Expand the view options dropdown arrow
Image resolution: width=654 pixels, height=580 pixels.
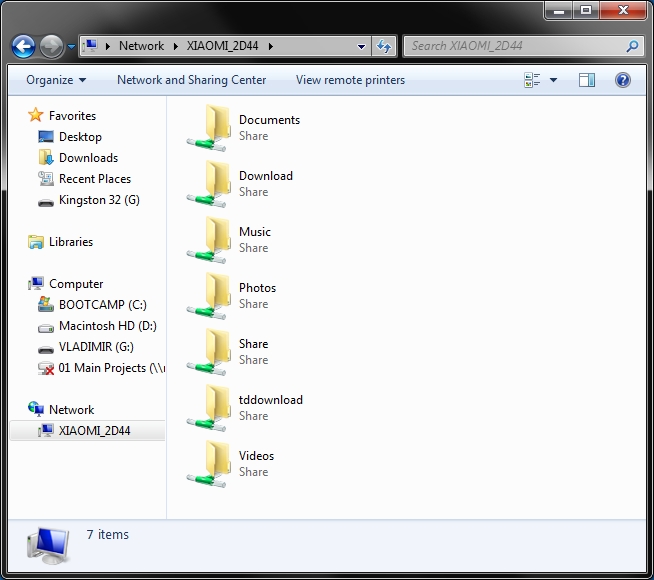553,80
